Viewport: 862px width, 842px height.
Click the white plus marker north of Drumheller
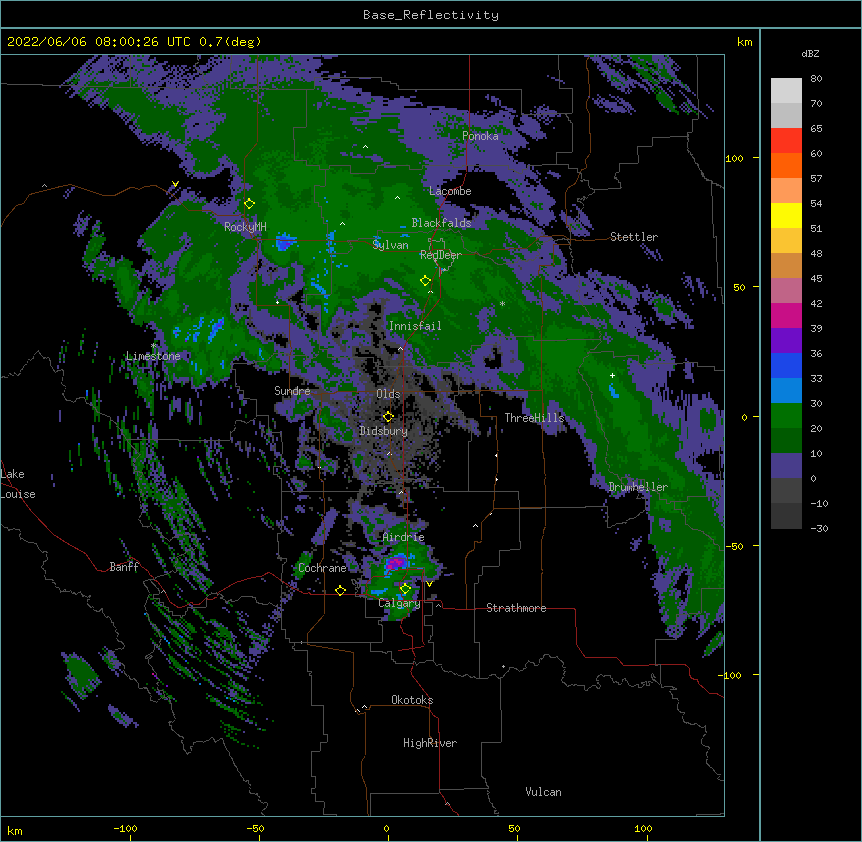point(612,375)
